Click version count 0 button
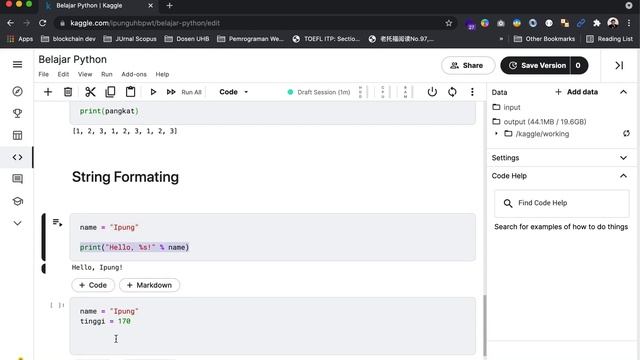640x360 pixels. (x=579, y=65)
